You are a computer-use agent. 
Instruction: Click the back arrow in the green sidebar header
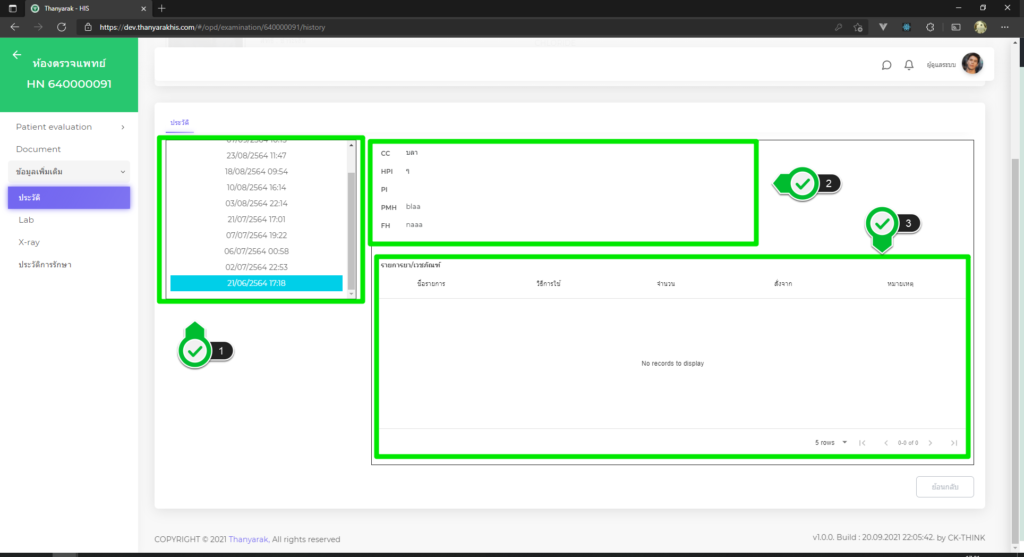[17, 55]
